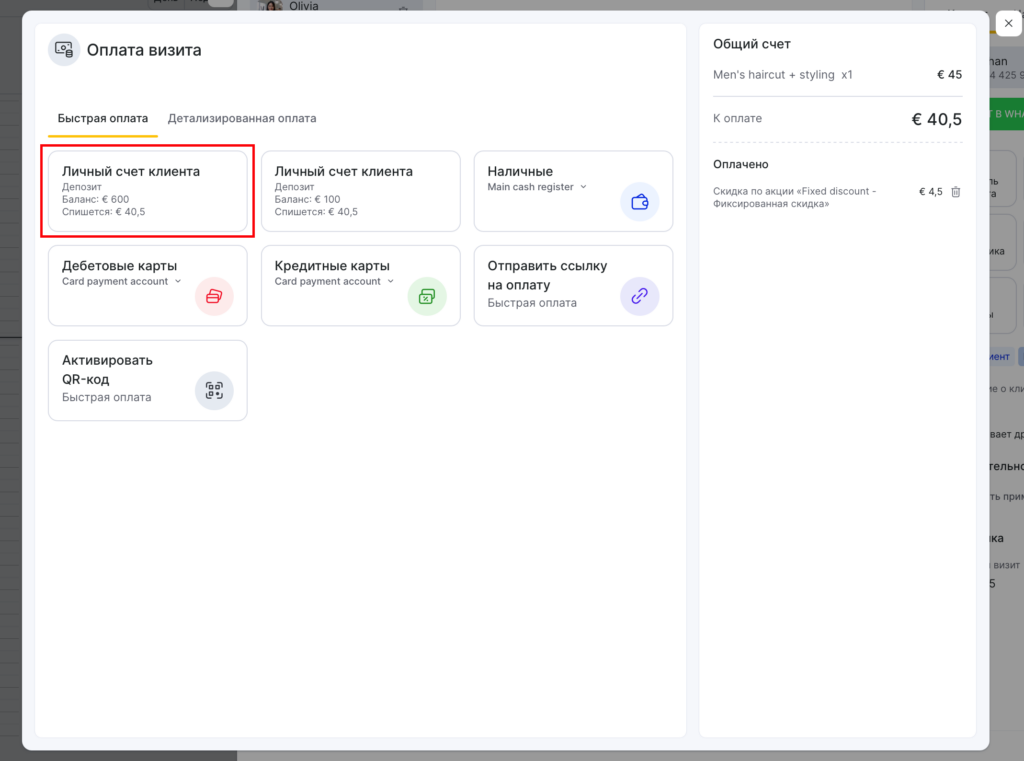
Task: Click the red debit cards icon
Action: (214, 296)
